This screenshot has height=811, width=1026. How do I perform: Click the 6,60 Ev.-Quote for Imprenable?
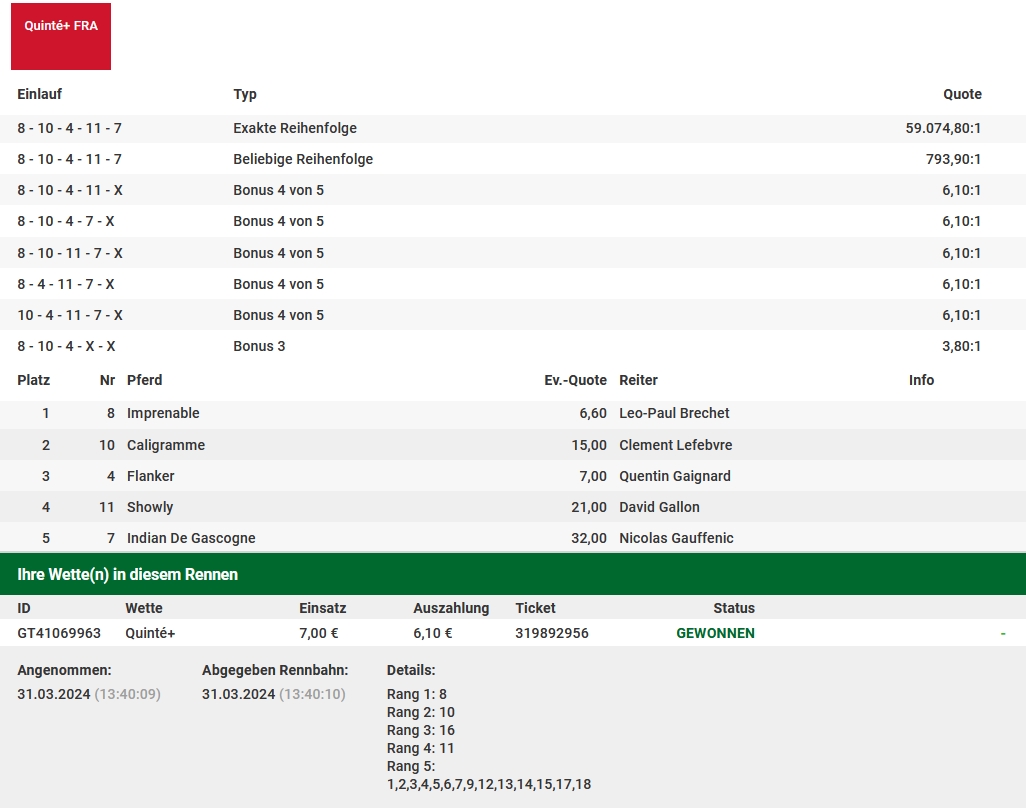tap(593, 414)
